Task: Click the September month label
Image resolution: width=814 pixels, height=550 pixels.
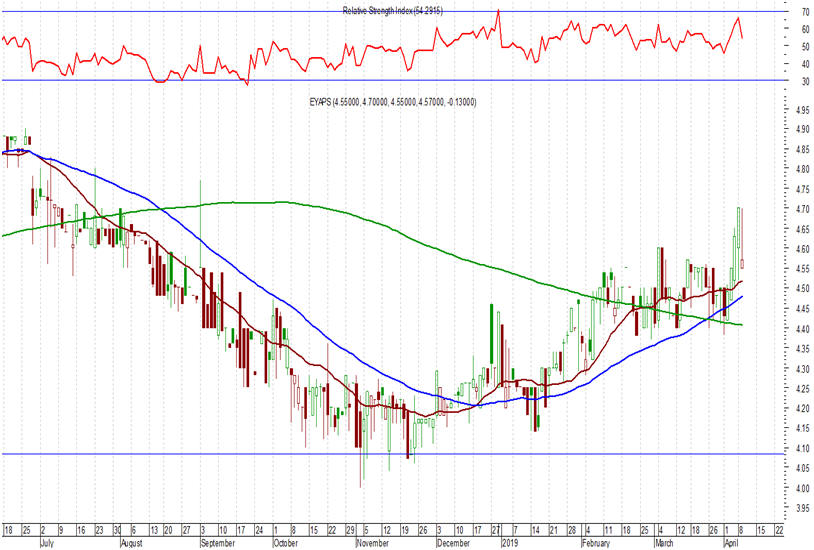Action: pos(218,543)
